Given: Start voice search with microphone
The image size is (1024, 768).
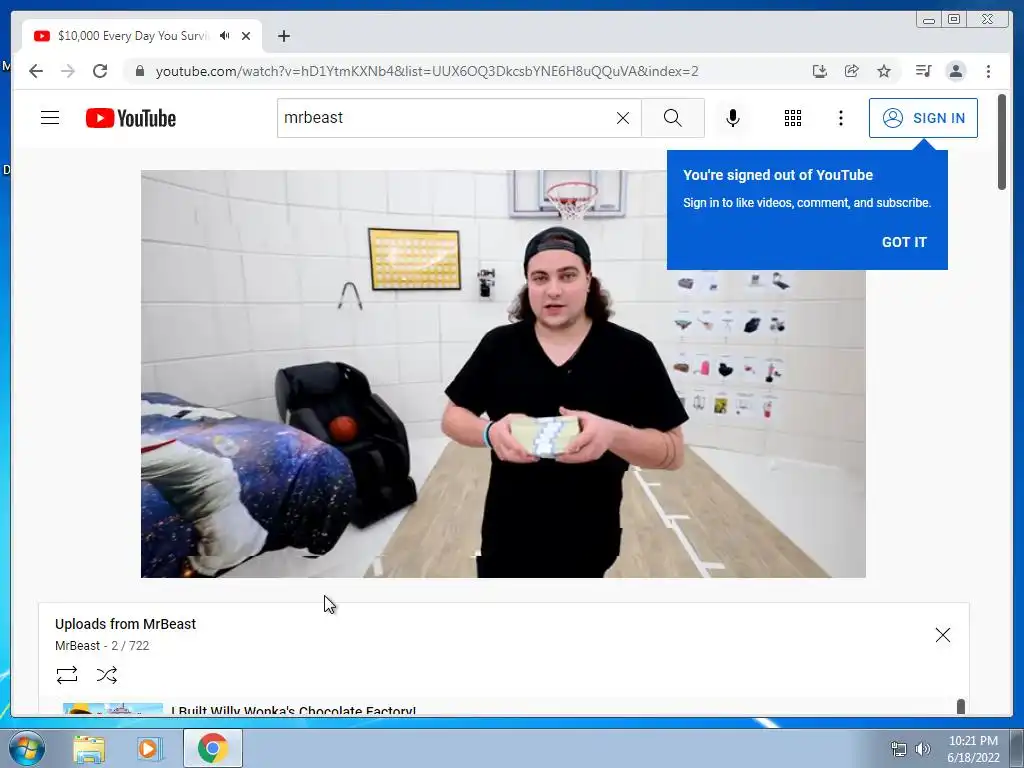Looking at the screenshot, I should pyautogui.click(x=733, y=118).
